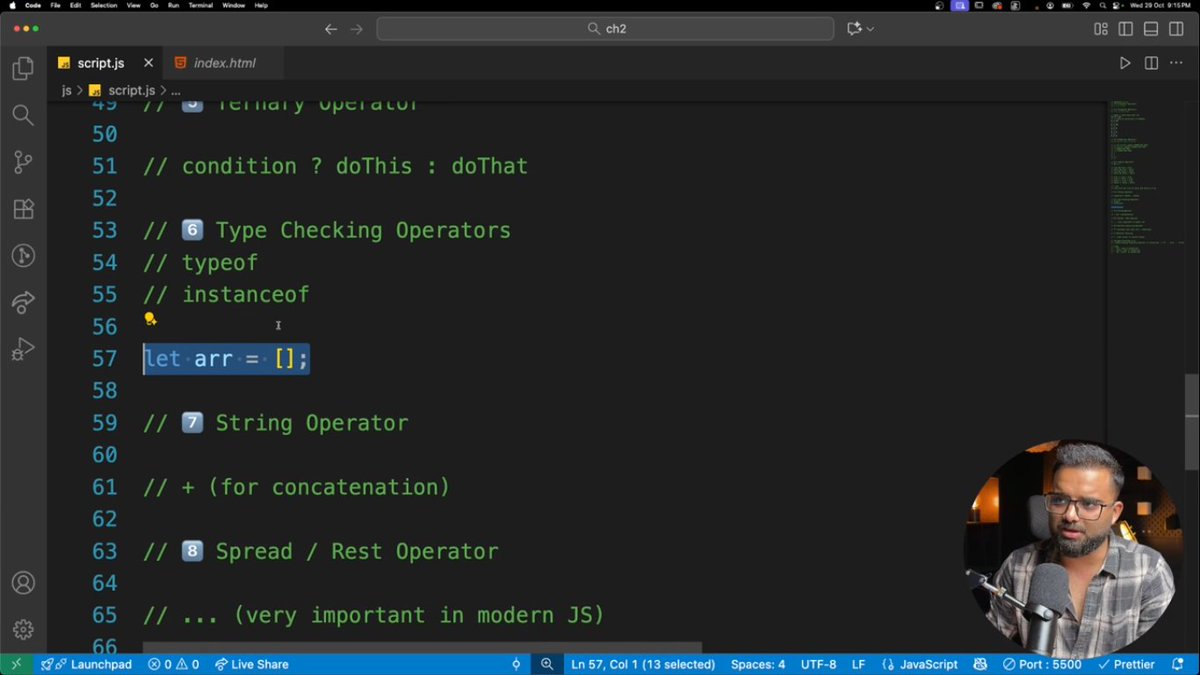Open the Copilot chat dropdown chevron
This screenshot has width=1200, height=675.
point(870,29)
